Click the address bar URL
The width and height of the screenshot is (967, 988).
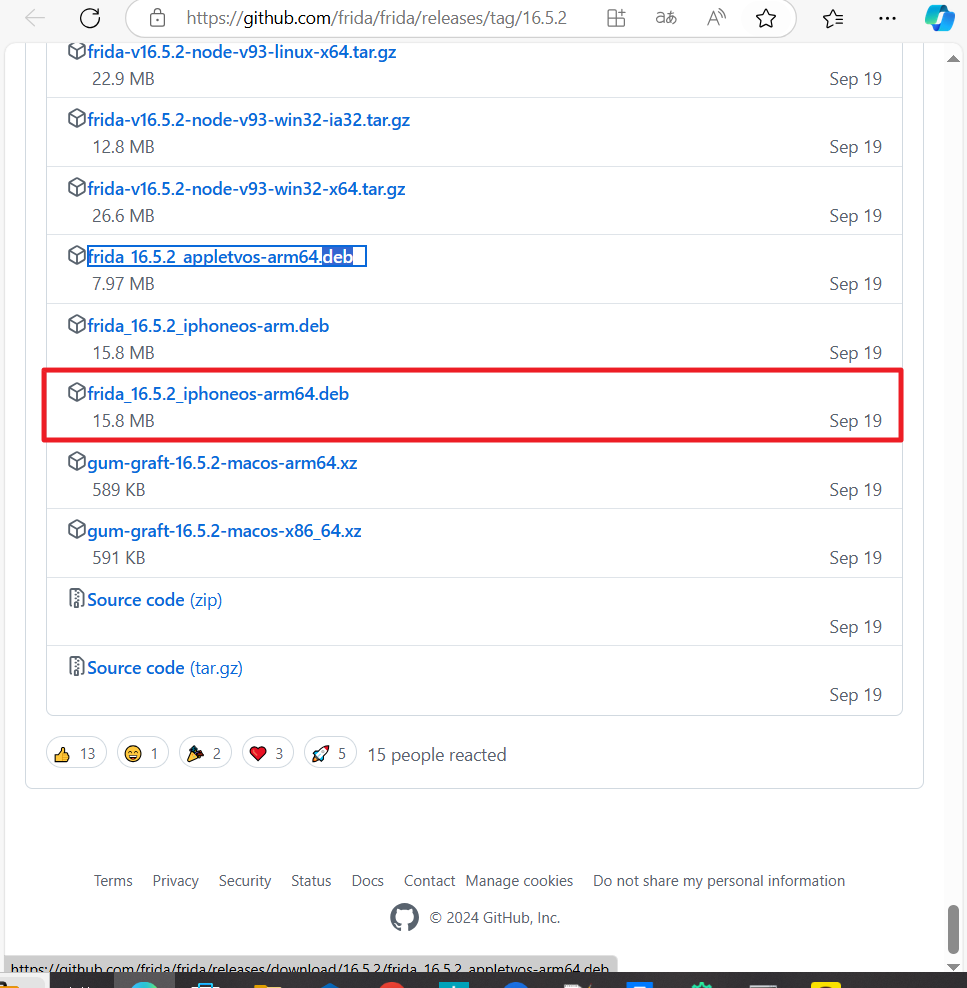point(377,18)
